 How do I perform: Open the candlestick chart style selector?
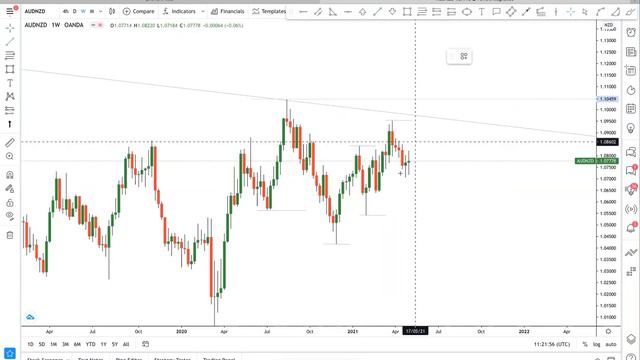[111, 11]
